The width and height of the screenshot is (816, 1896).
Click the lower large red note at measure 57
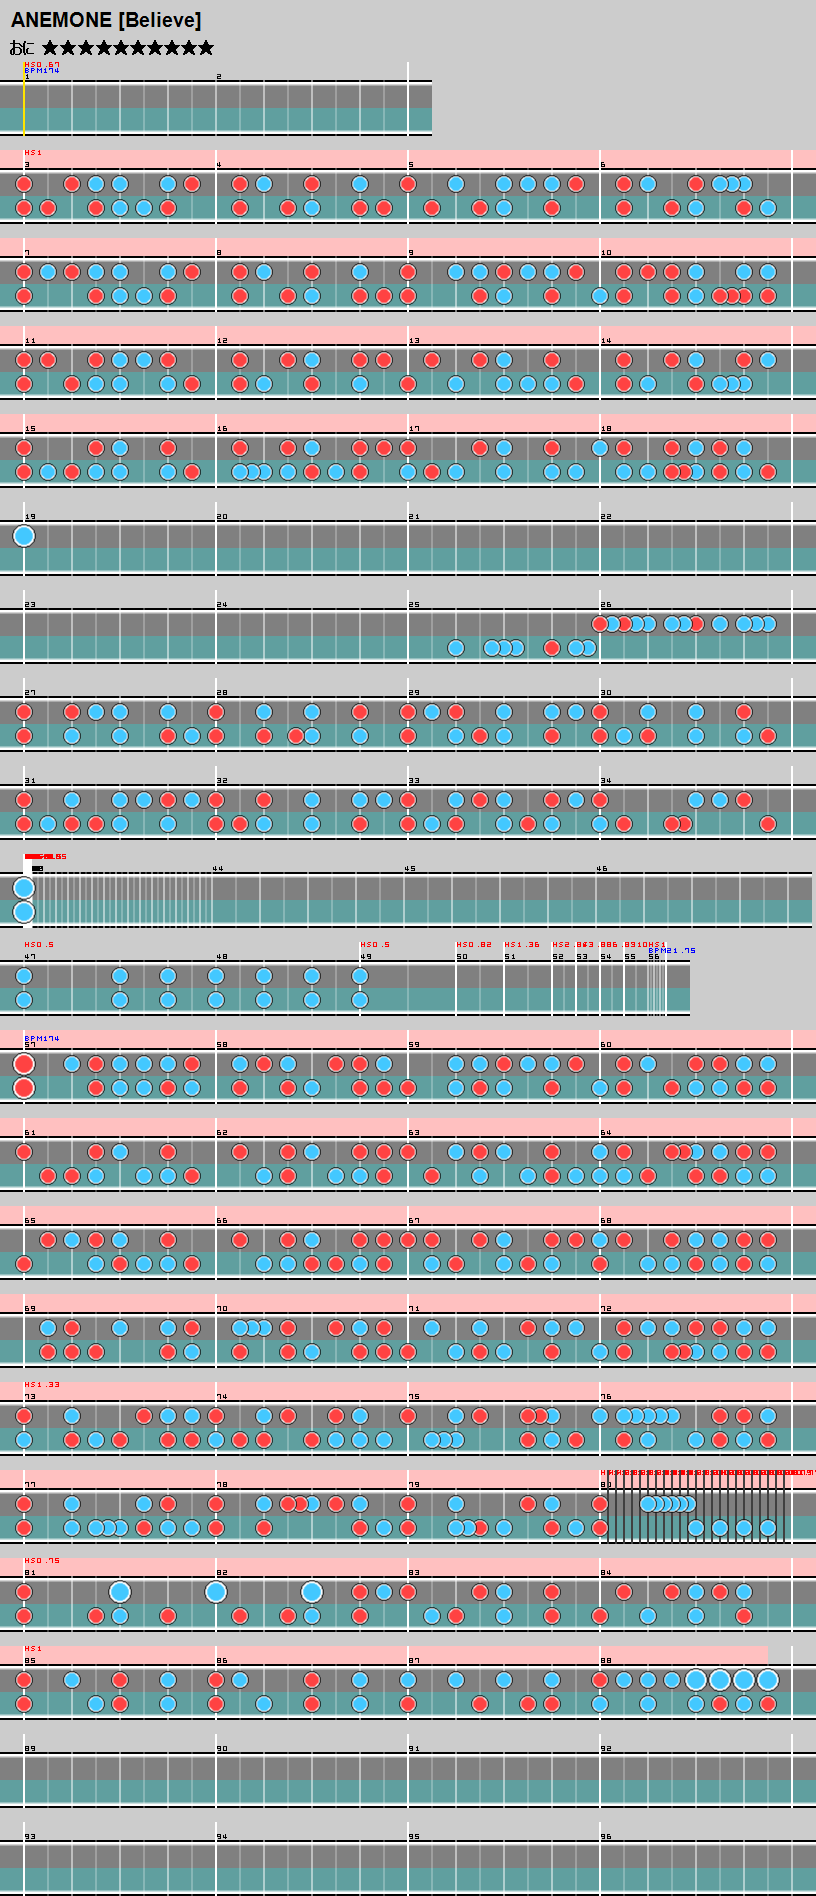pyautogui.click(x=24, y=1088)
